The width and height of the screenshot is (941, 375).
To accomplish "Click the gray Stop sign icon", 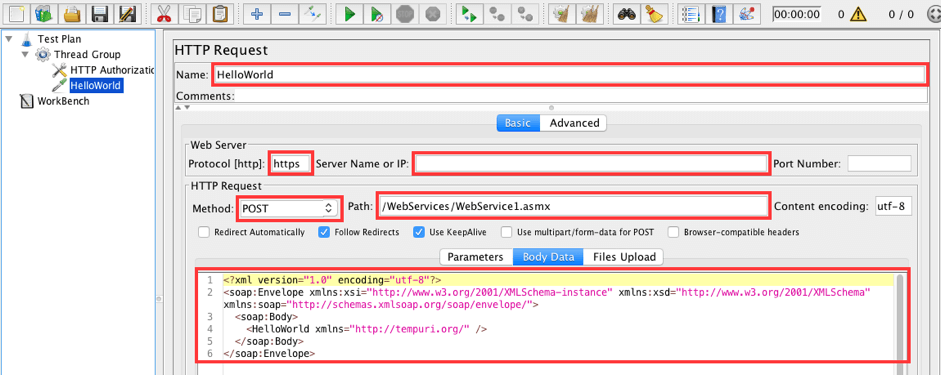I will click(406, 13).
